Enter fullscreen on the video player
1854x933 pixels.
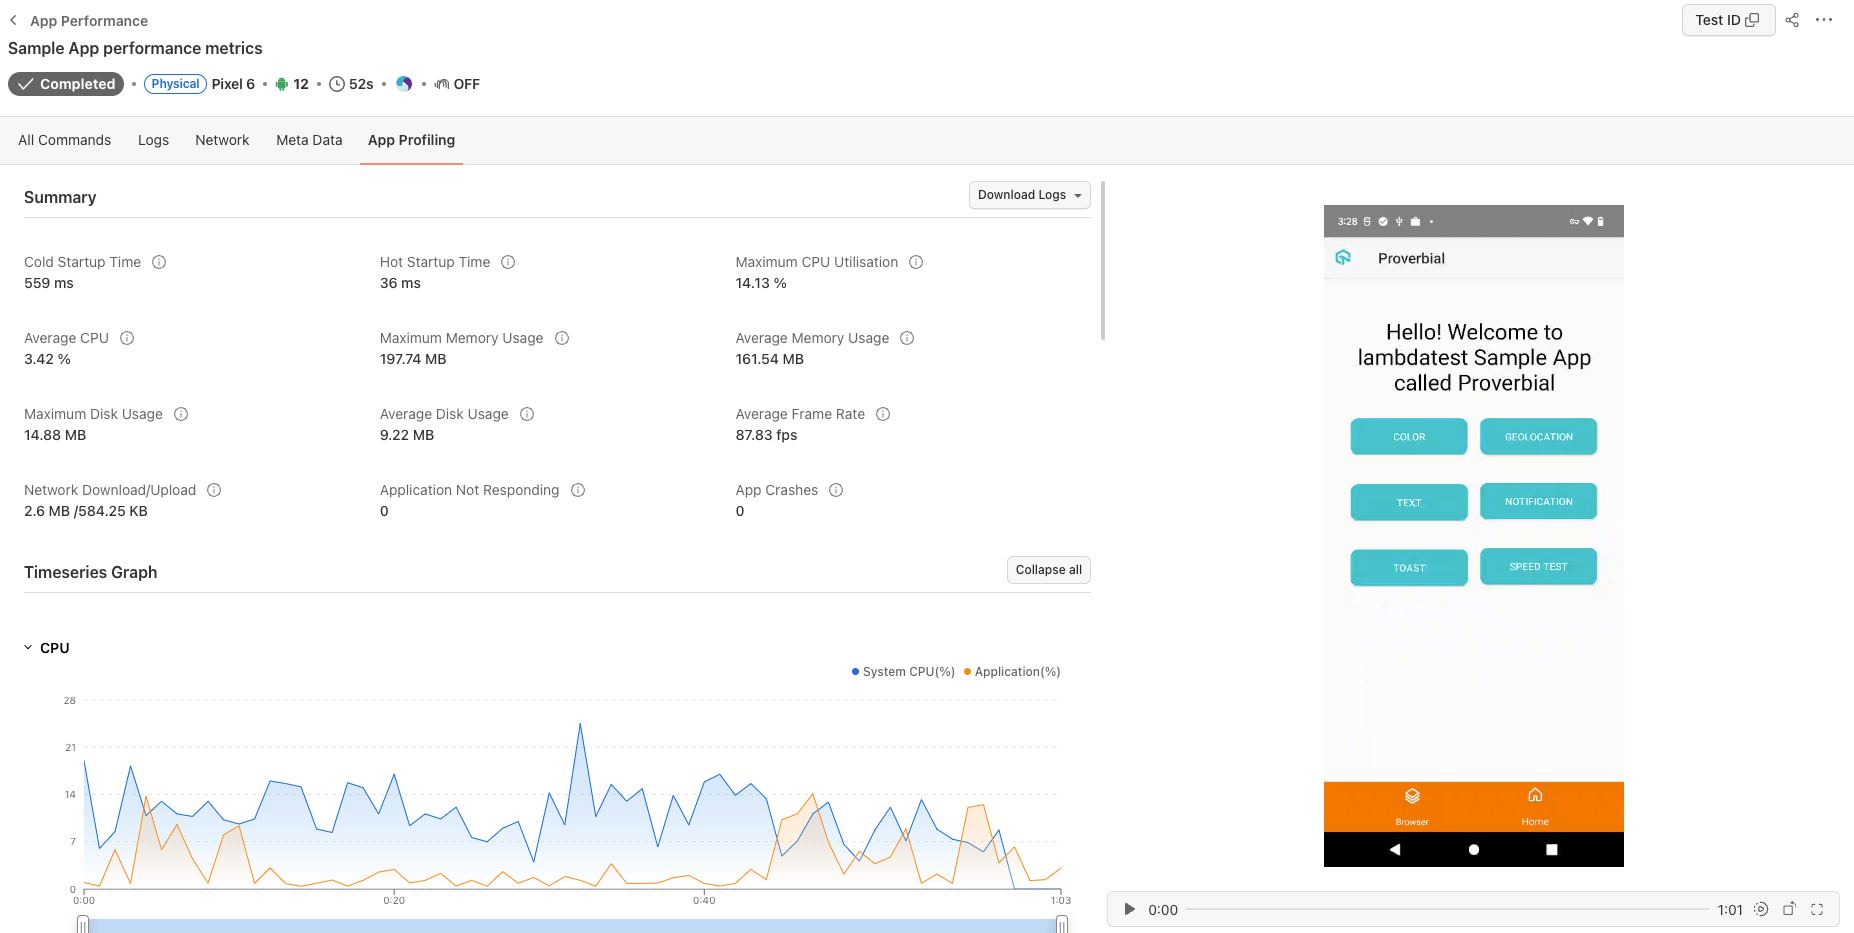(x=1817, y=910)
